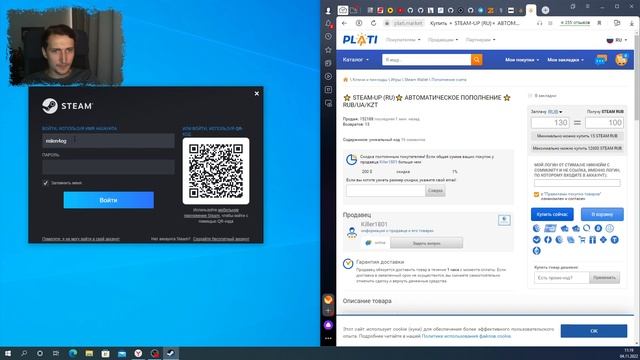Toggle the add to bookmarks checkbox
Screen dimensions: 640x360
(x=530, y=96)
